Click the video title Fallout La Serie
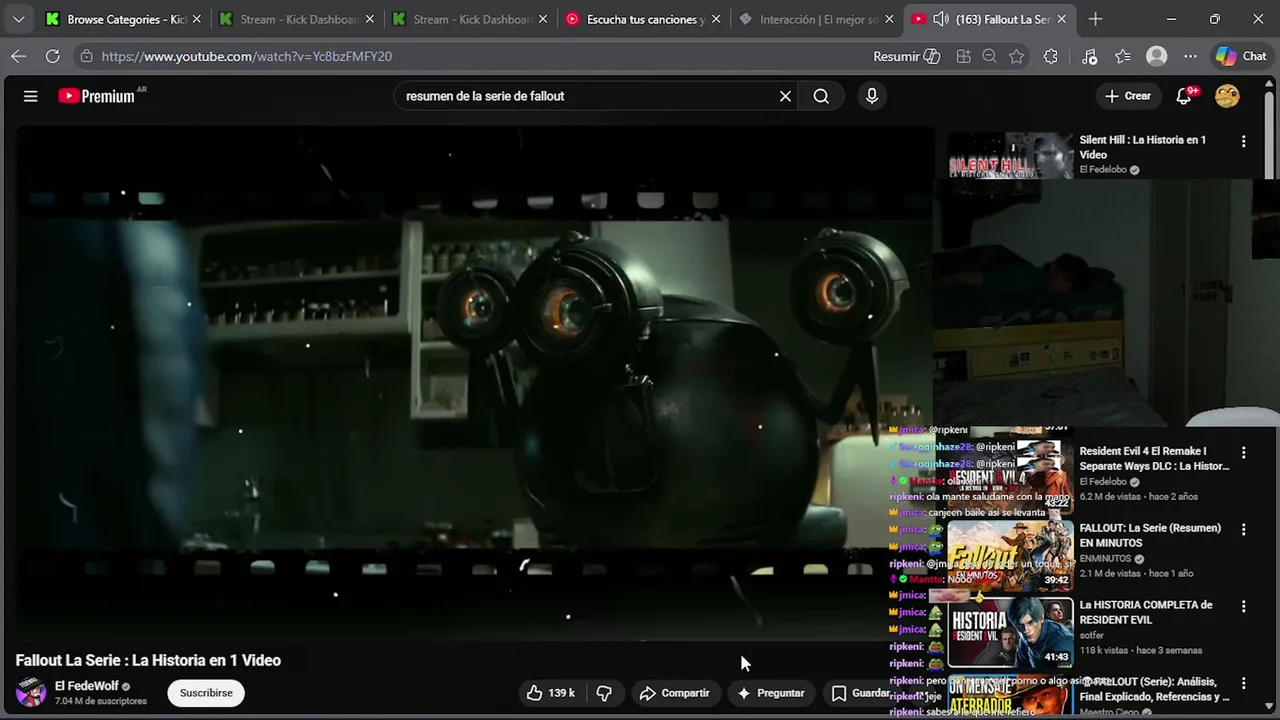The image size is (1280, 720). click(x=148, y=660)
